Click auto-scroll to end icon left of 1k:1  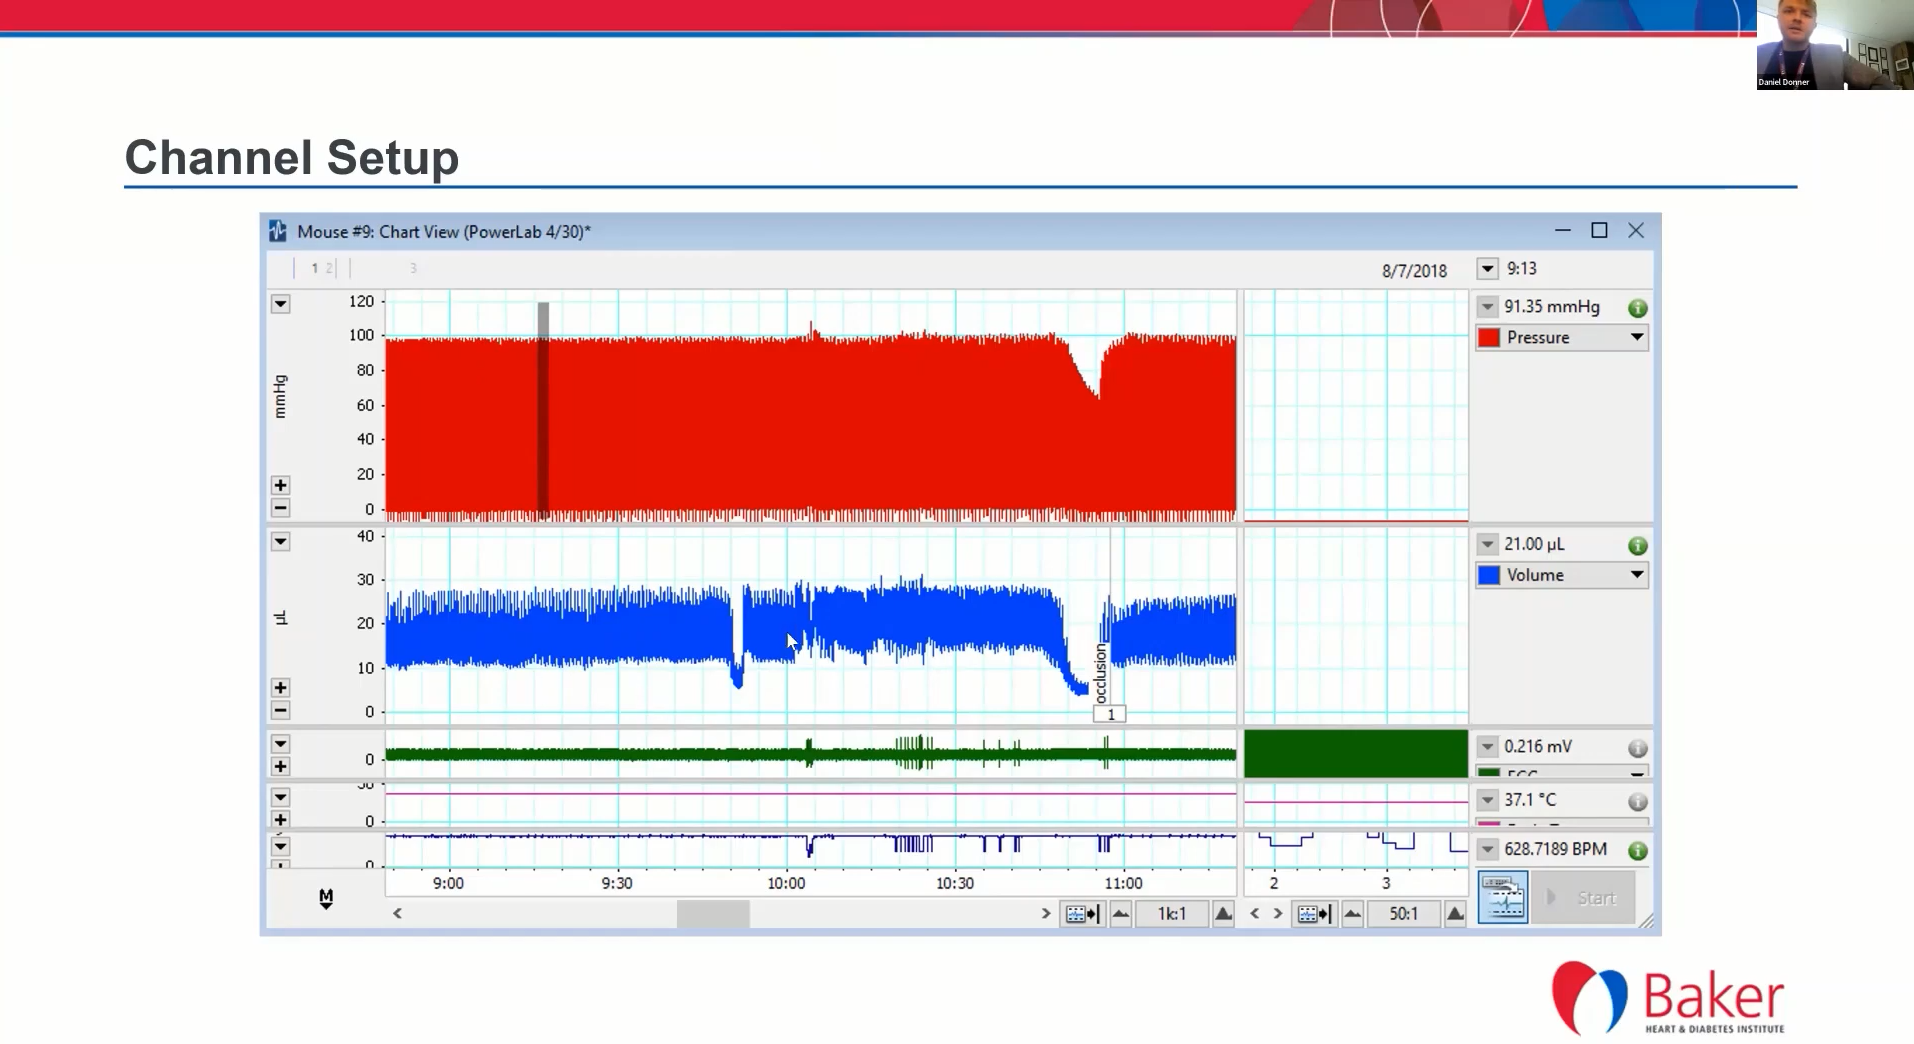tap(1082, 914)
